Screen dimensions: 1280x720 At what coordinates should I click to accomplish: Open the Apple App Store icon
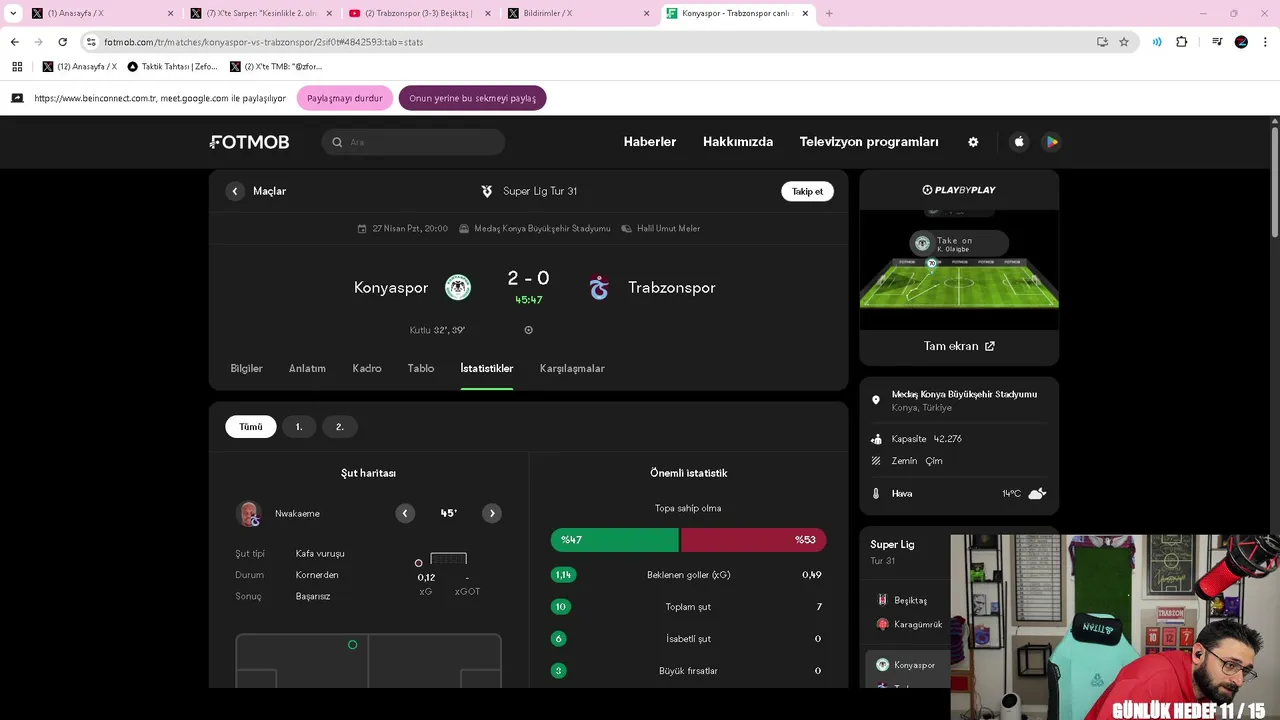pyautogui.click(x=1019, y=142)
